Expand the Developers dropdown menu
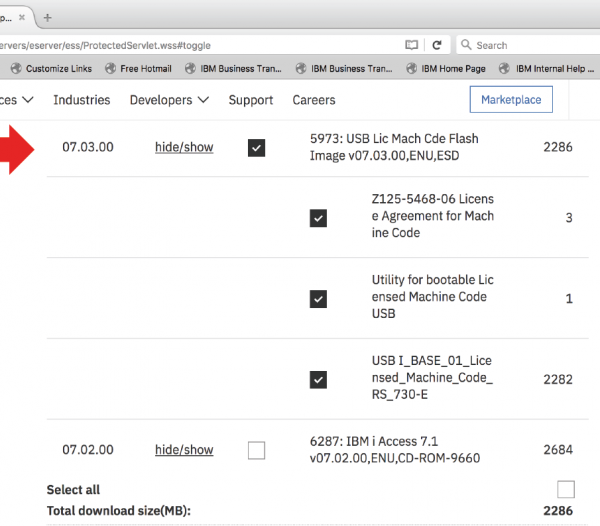 click(169, 100)
